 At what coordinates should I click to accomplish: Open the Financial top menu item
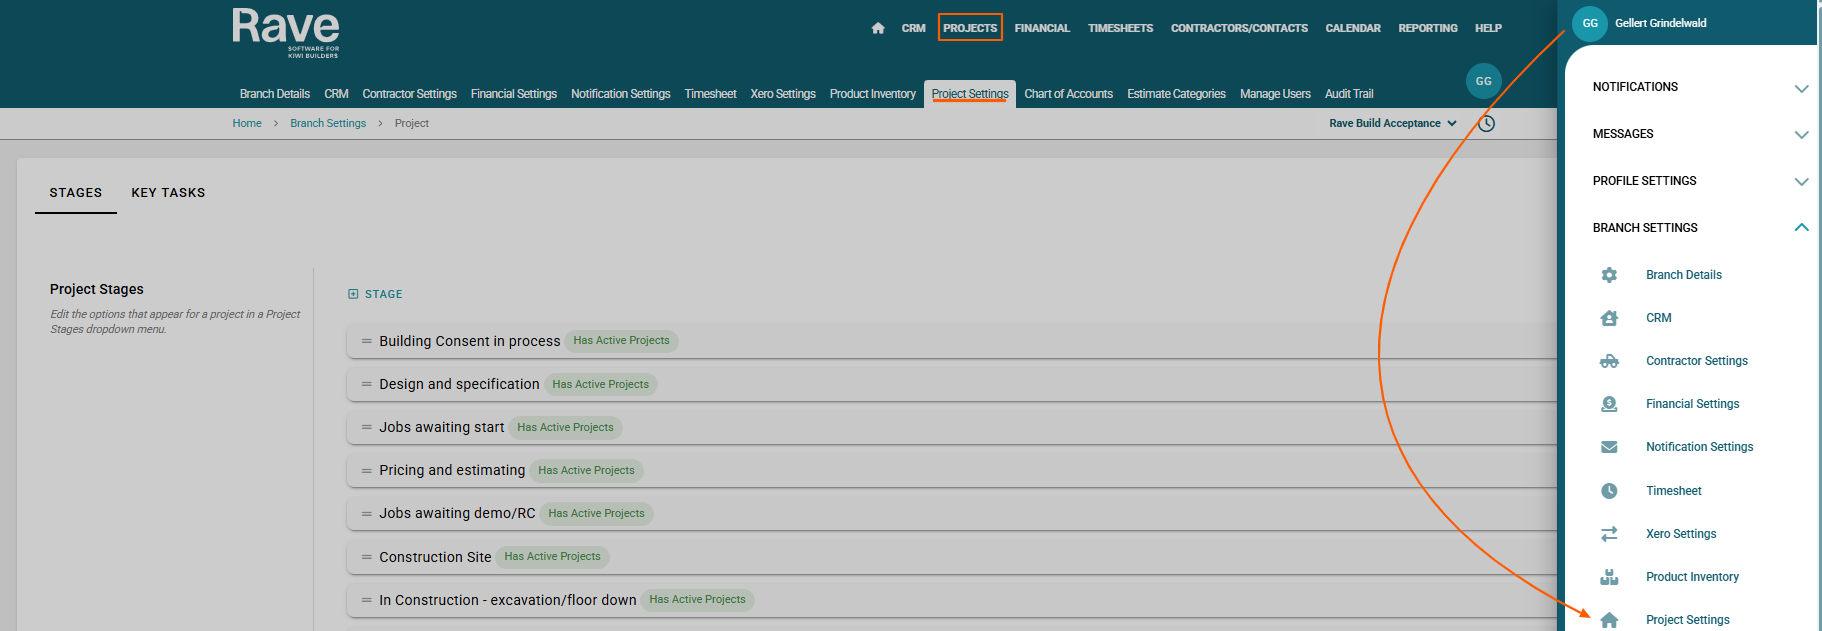pos(1042,28)
